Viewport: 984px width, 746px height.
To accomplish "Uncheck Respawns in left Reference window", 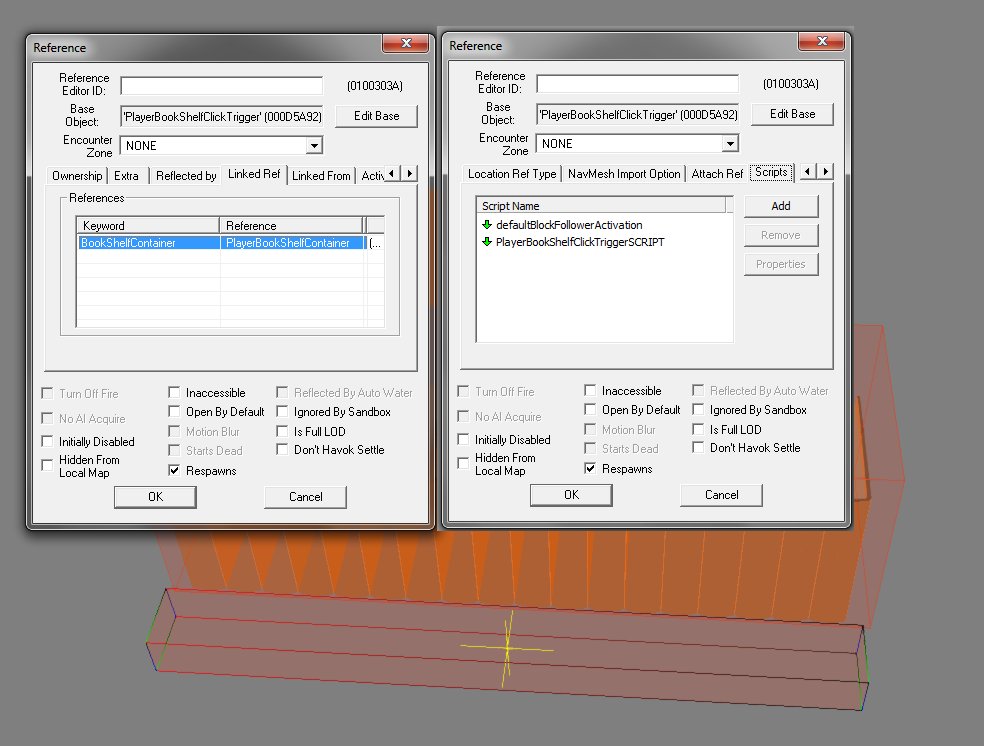I will pyautogui.click(x=174, y=470).
